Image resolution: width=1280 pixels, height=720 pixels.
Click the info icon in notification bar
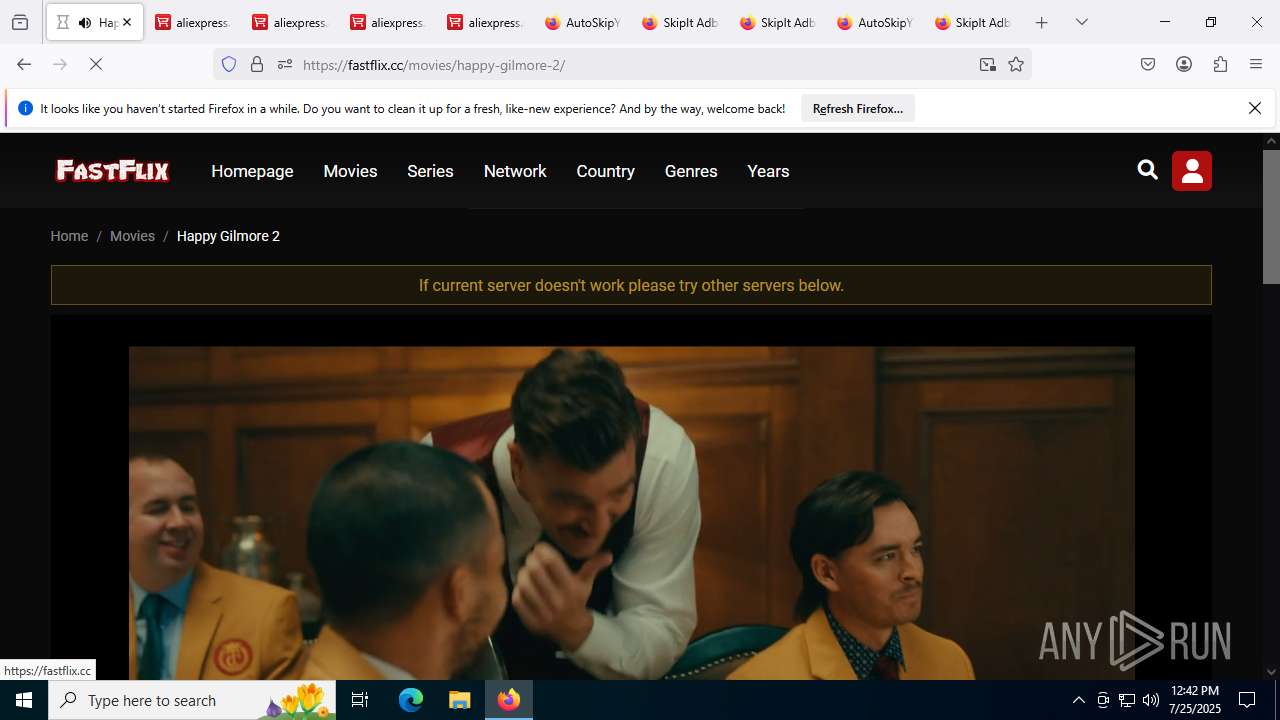[x=26, y=108]
